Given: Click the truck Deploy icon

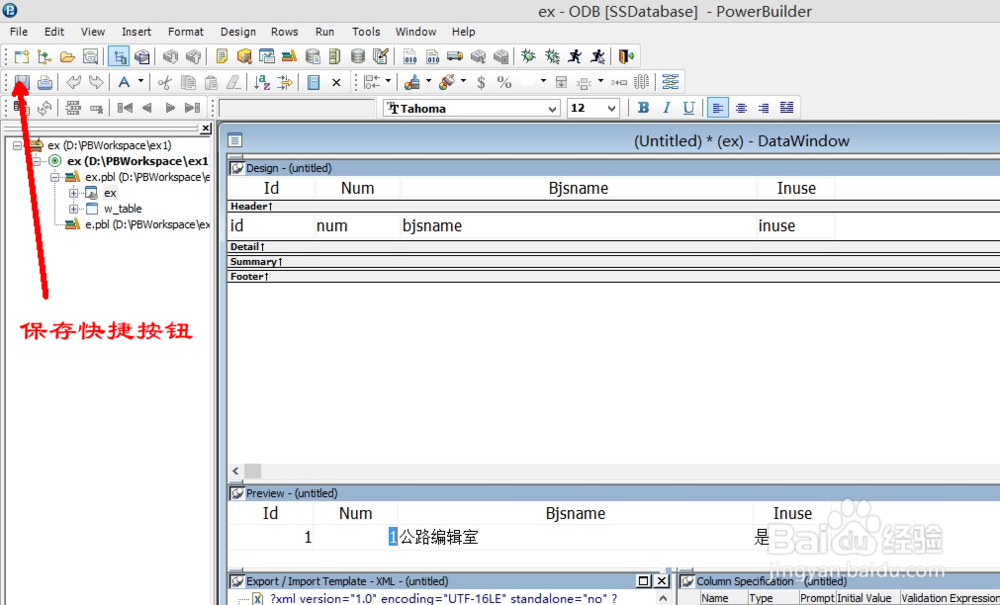Looking at the screenshot, I should [x=455, y=57].
